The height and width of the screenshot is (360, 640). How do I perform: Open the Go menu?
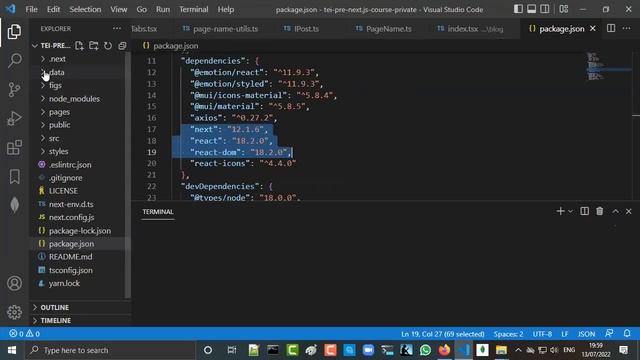(x=142, y=9)
